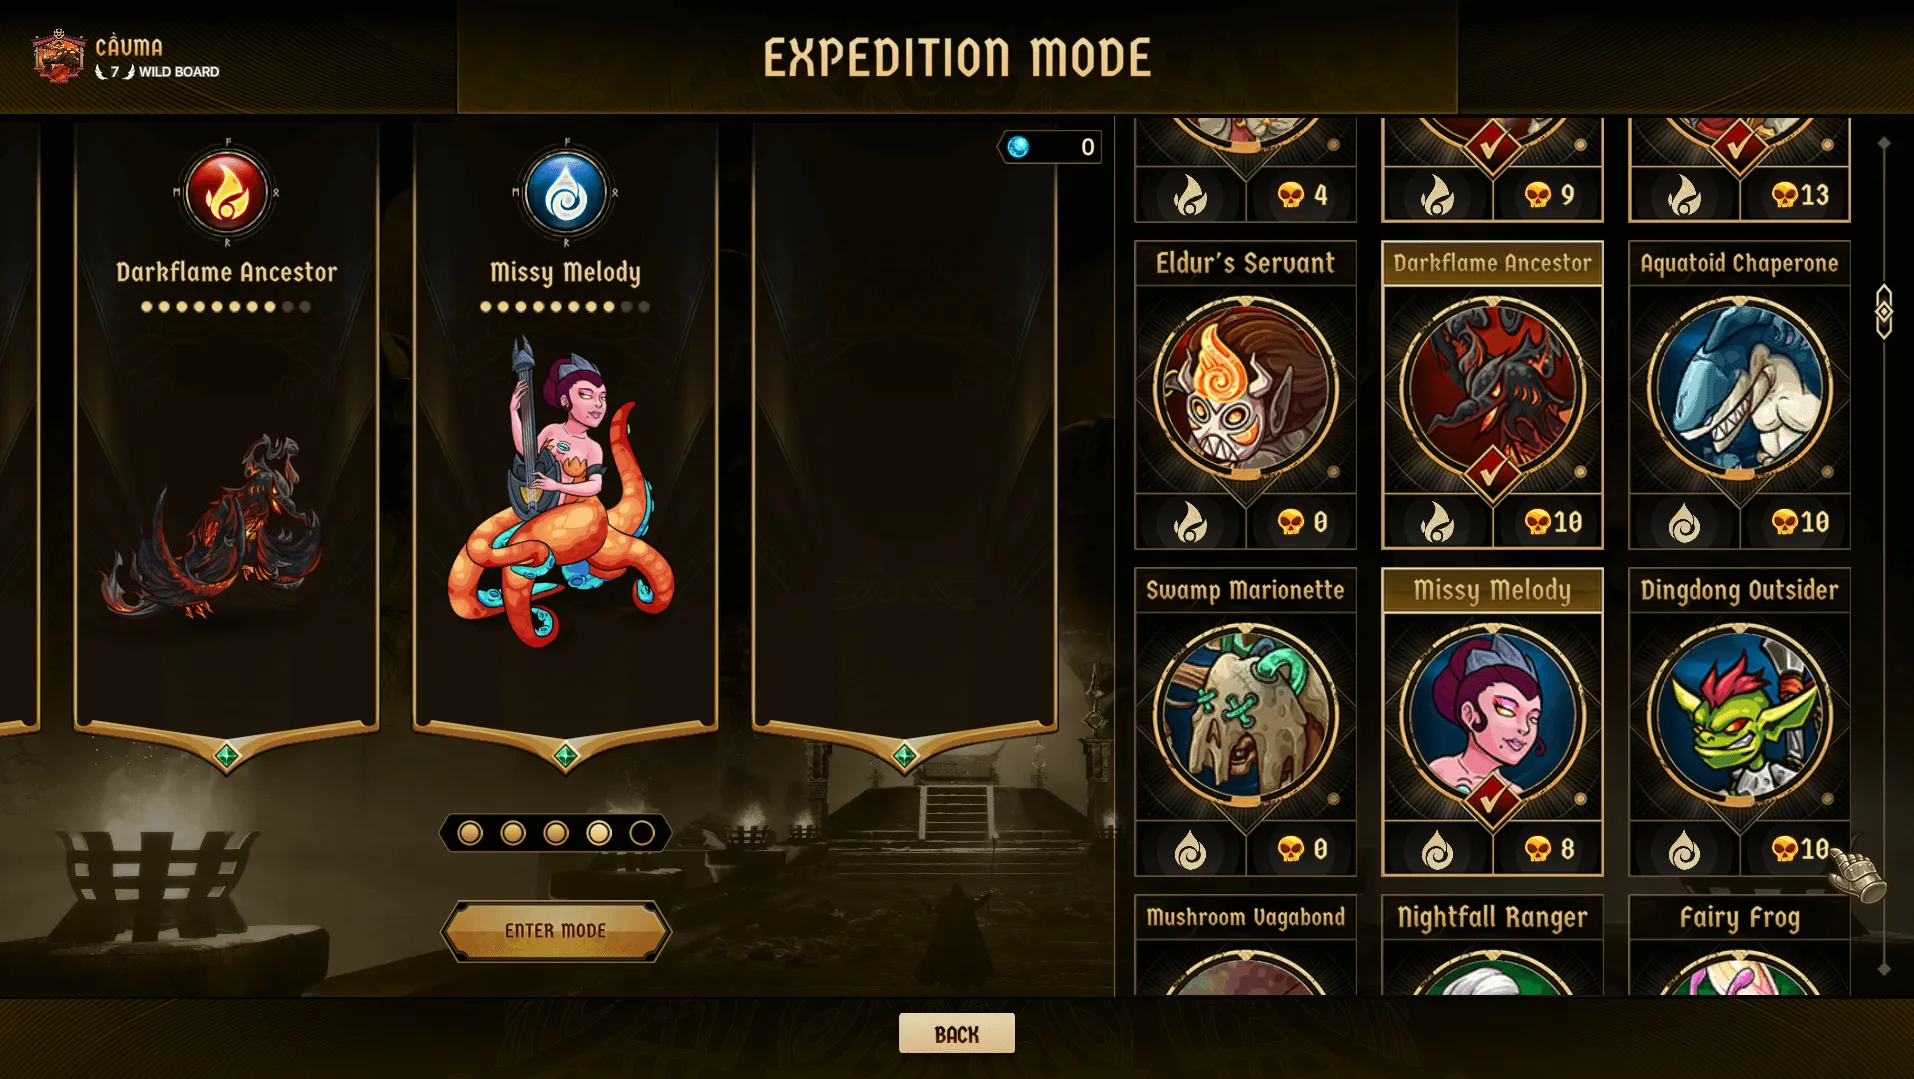The width and height of the screenshot is (1914, 1079).
Task: Click the water swirl icon under Swamp Marionette
Action: [x=1190, y=850]
